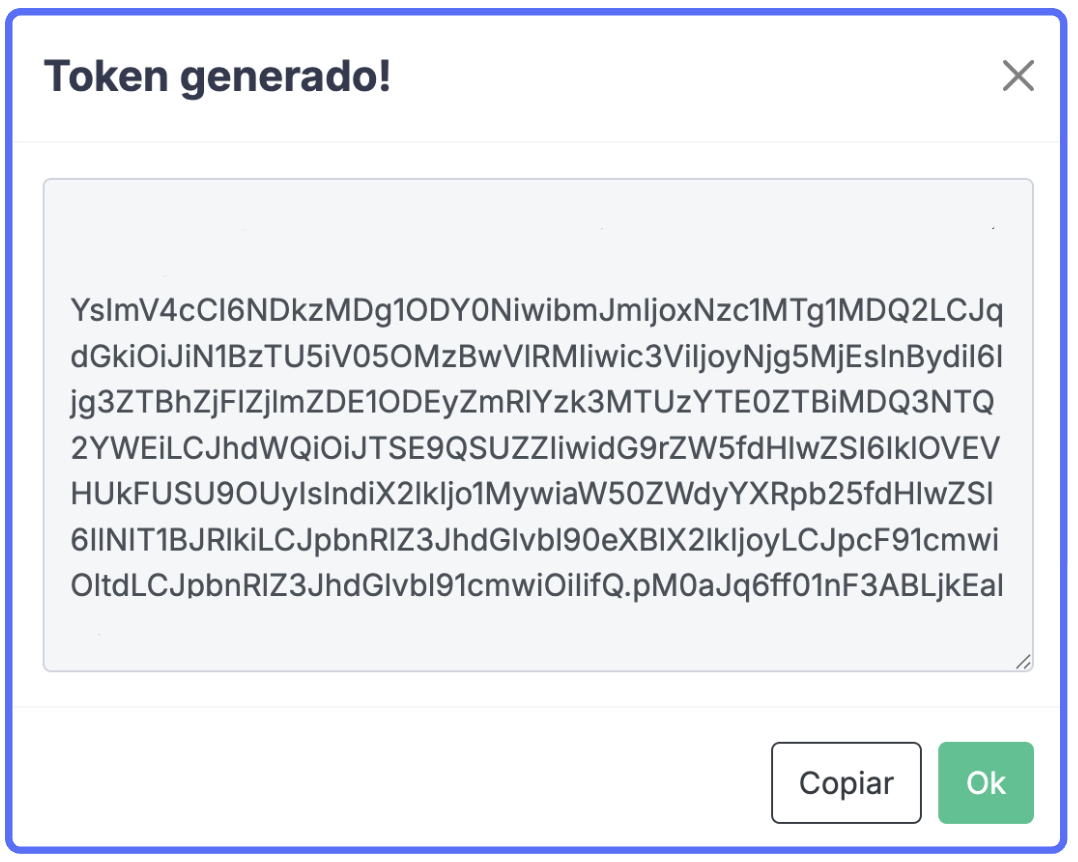Click the textarea resize handle corner

pyautogui.click(x=1022, y=661)
